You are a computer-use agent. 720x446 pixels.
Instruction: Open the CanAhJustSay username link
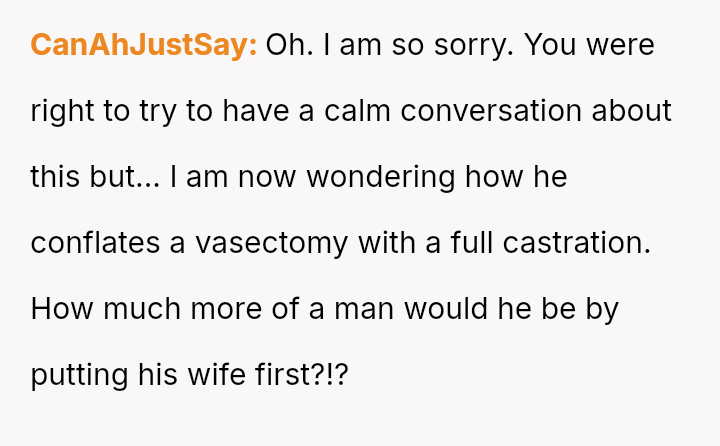tap(144, 45)
